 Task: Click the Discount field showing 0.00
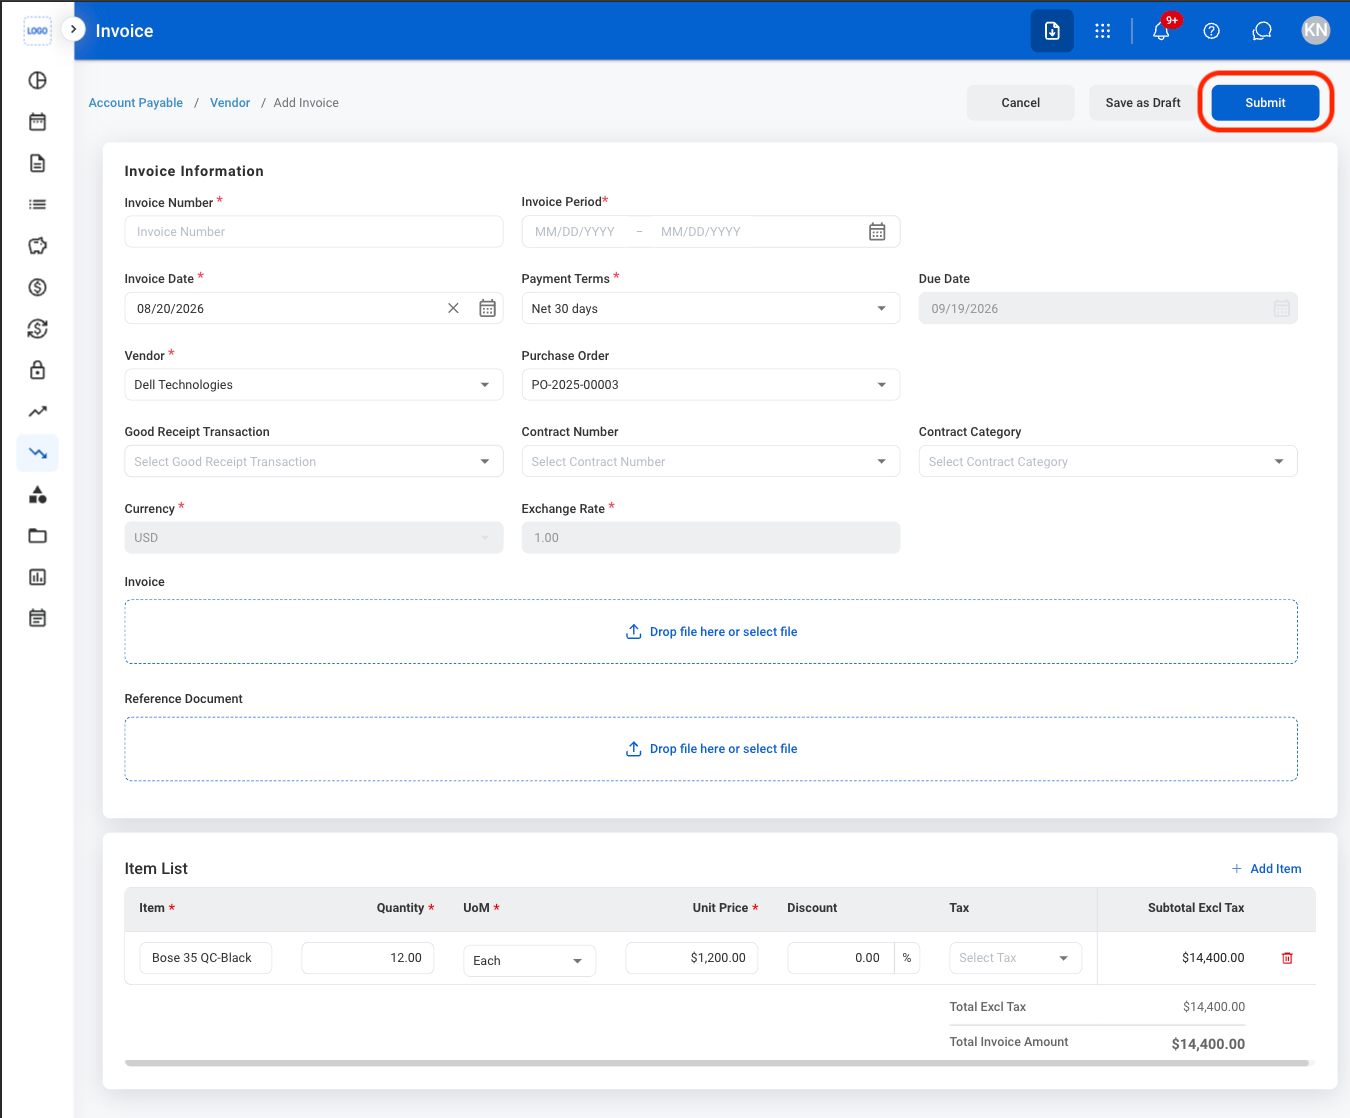click(x=841, y=958)
